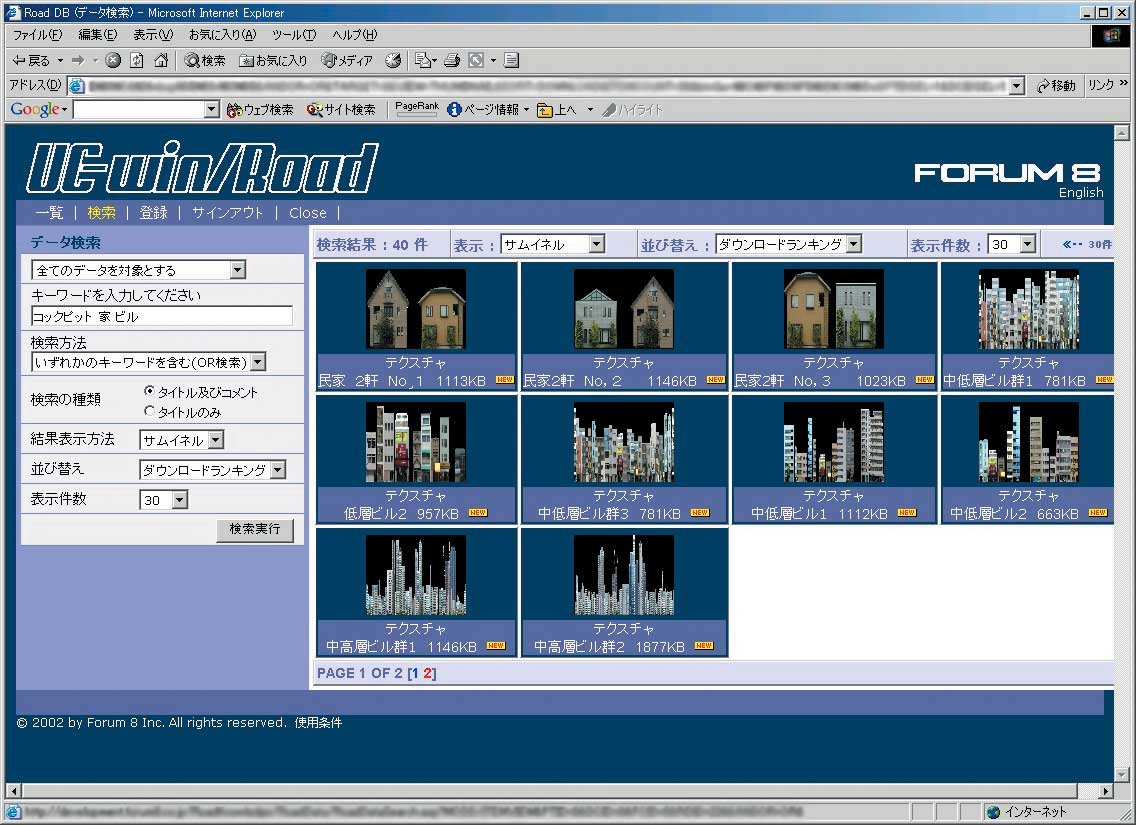Open the お気に入り(A) menu

[222, 35]
